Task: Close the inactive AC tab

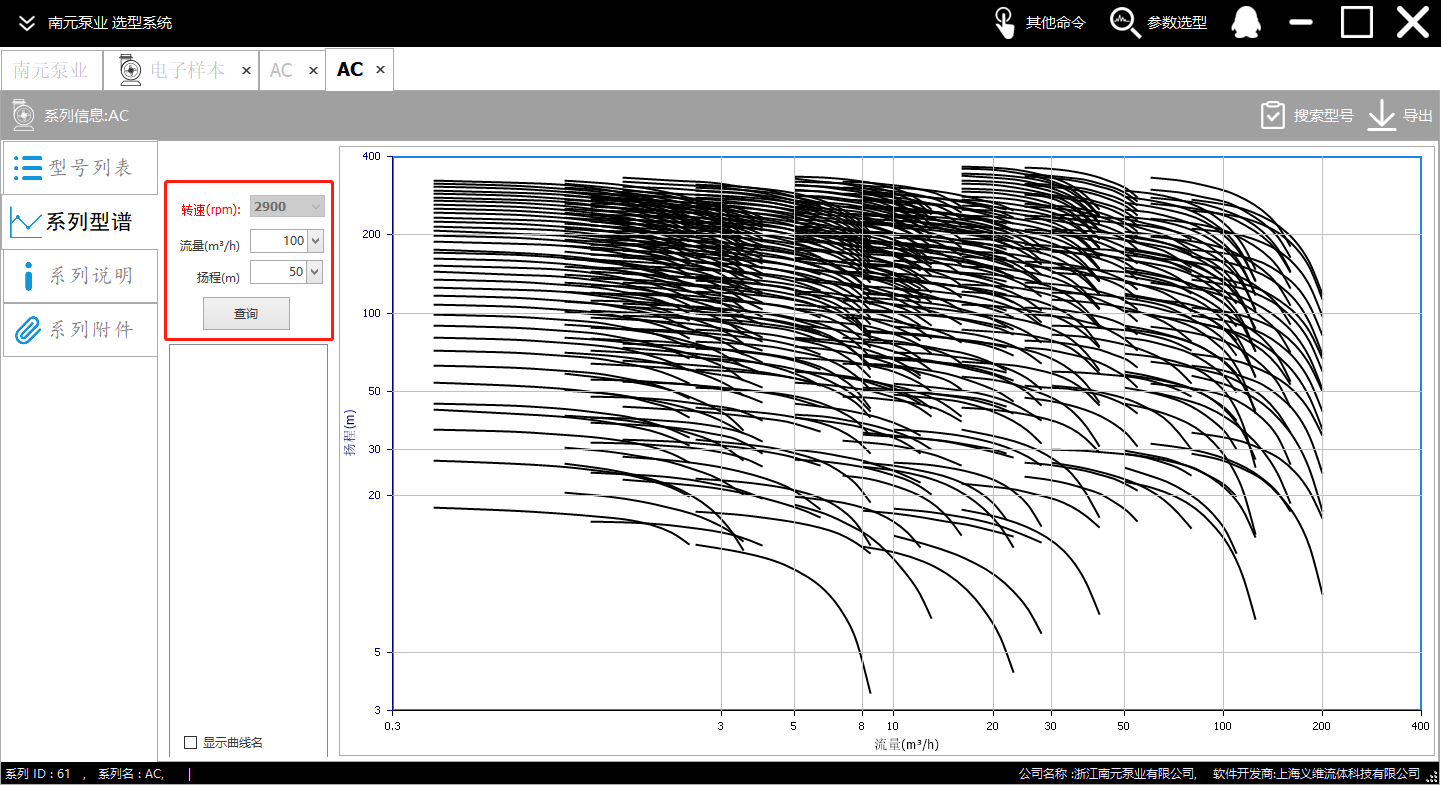Action: 313,70
